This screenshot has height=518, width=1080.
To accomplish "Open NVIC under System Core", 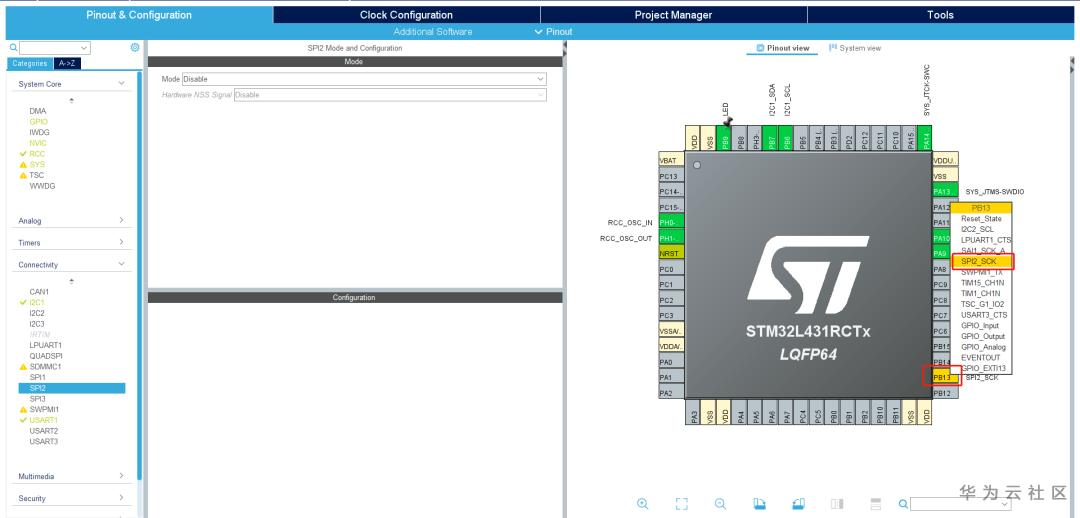I will (x=38, y=143).
